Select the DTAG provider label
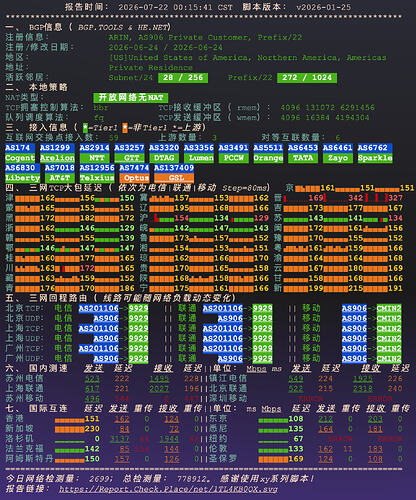 pyautogui.click(x=164, y=158)
